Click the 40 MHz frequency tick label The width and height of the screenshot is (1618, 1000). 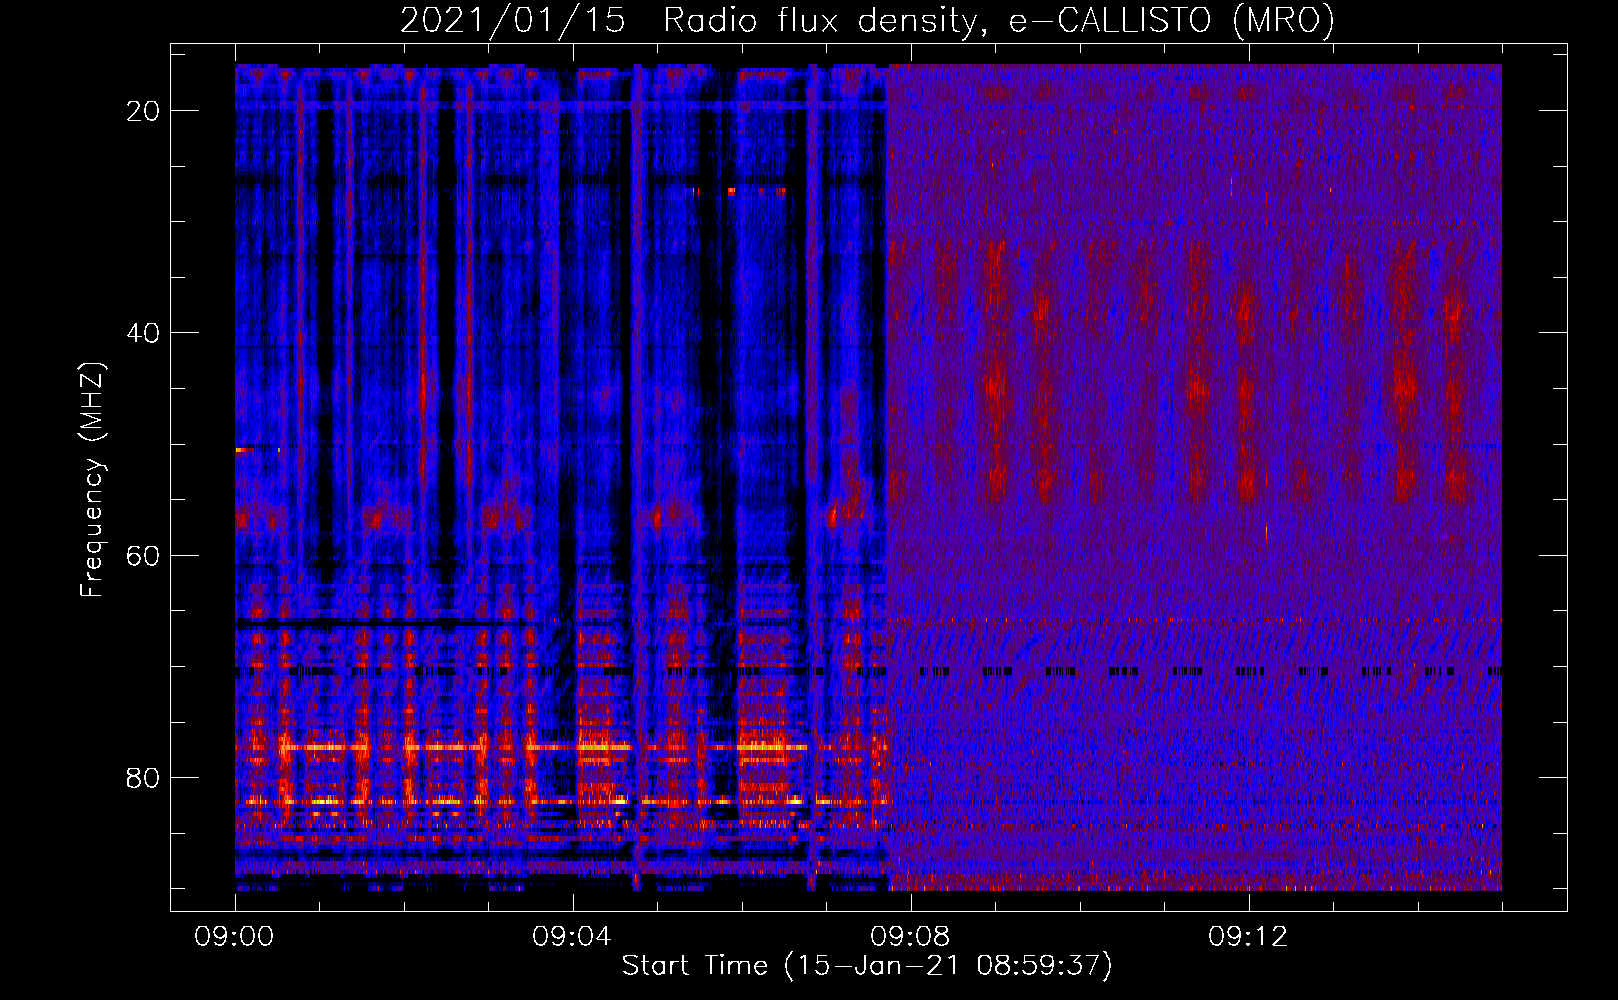point(143,333)
